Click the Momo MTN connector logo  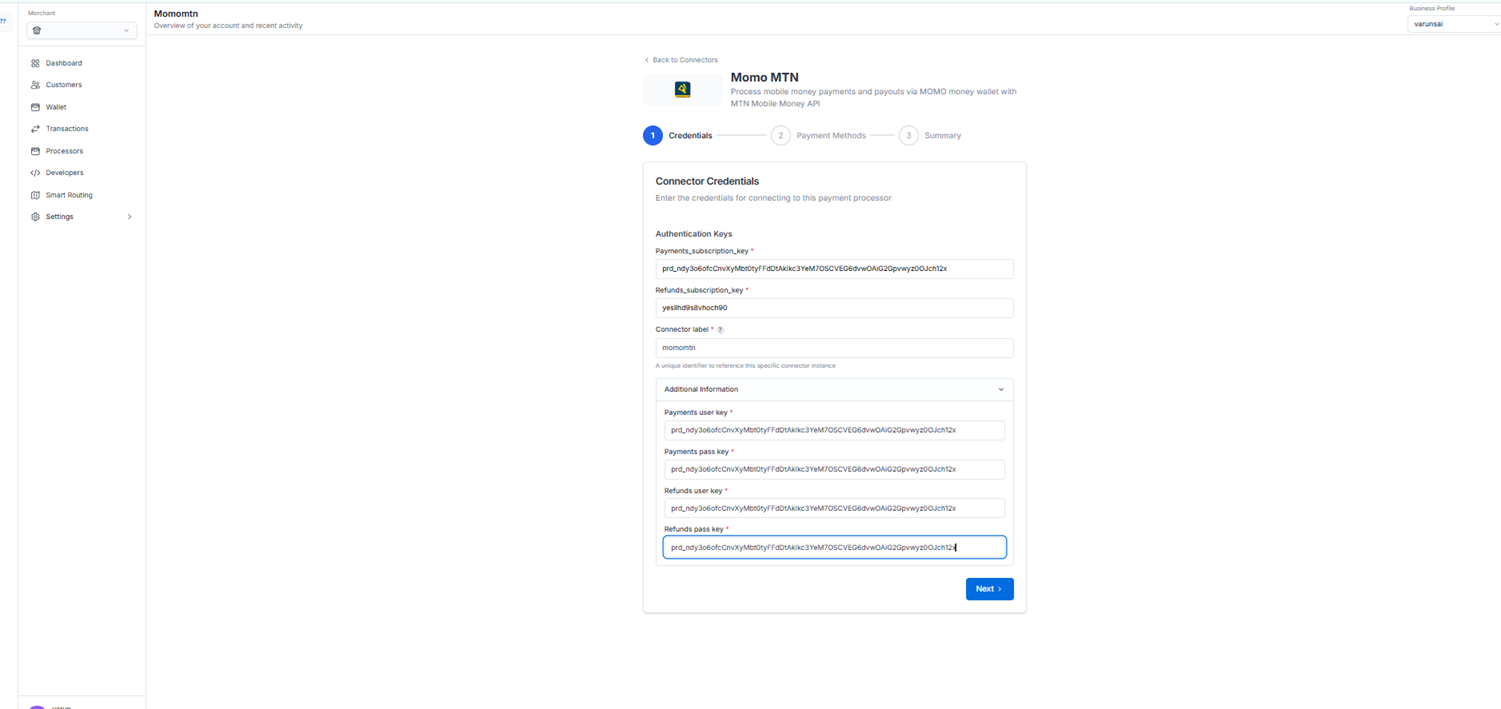point(682,90)
